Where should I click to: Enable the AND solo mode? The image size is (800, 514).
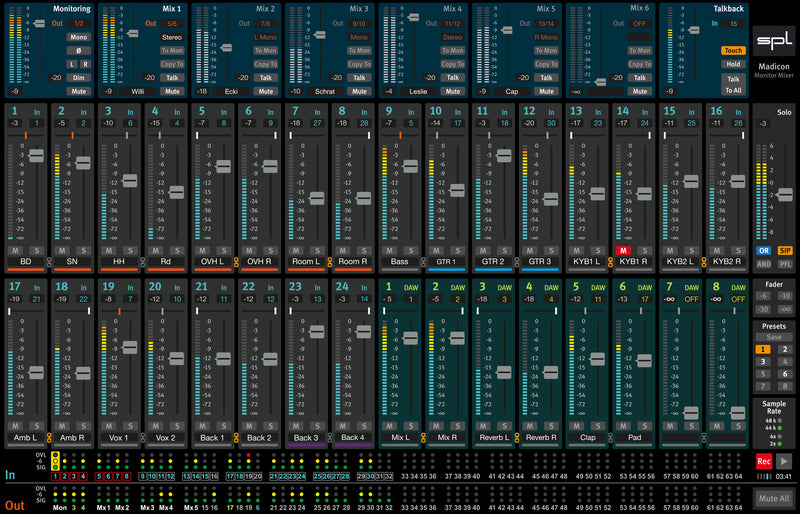(x=763, y=264)
